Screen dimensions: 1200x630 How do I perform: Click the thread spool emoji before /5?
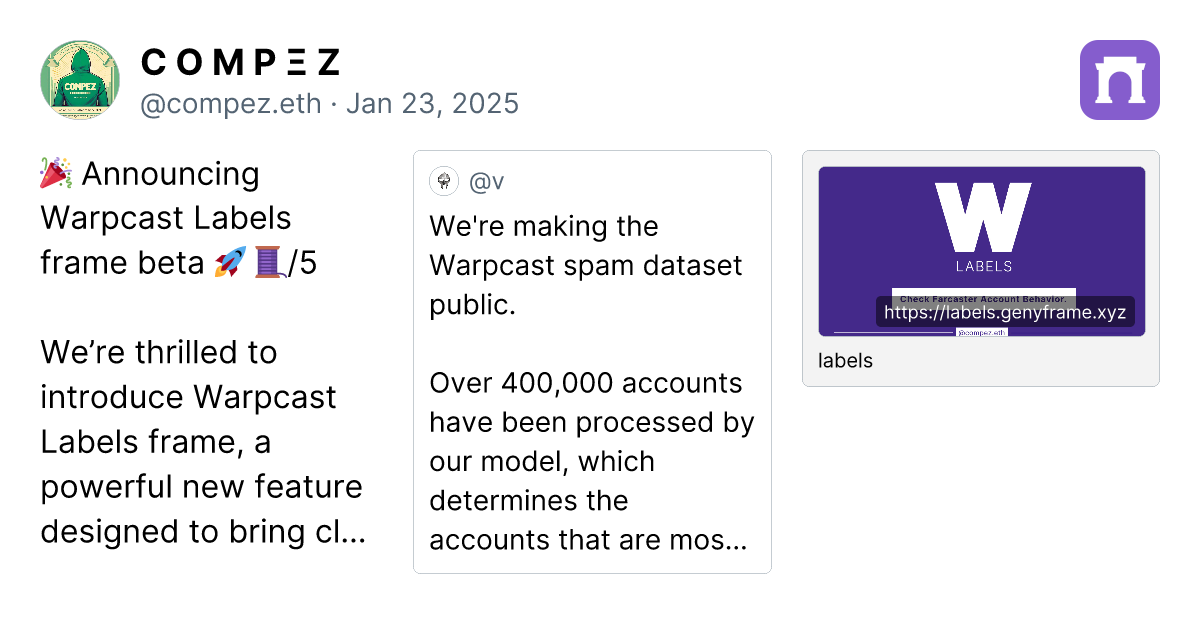click(266, 263)
